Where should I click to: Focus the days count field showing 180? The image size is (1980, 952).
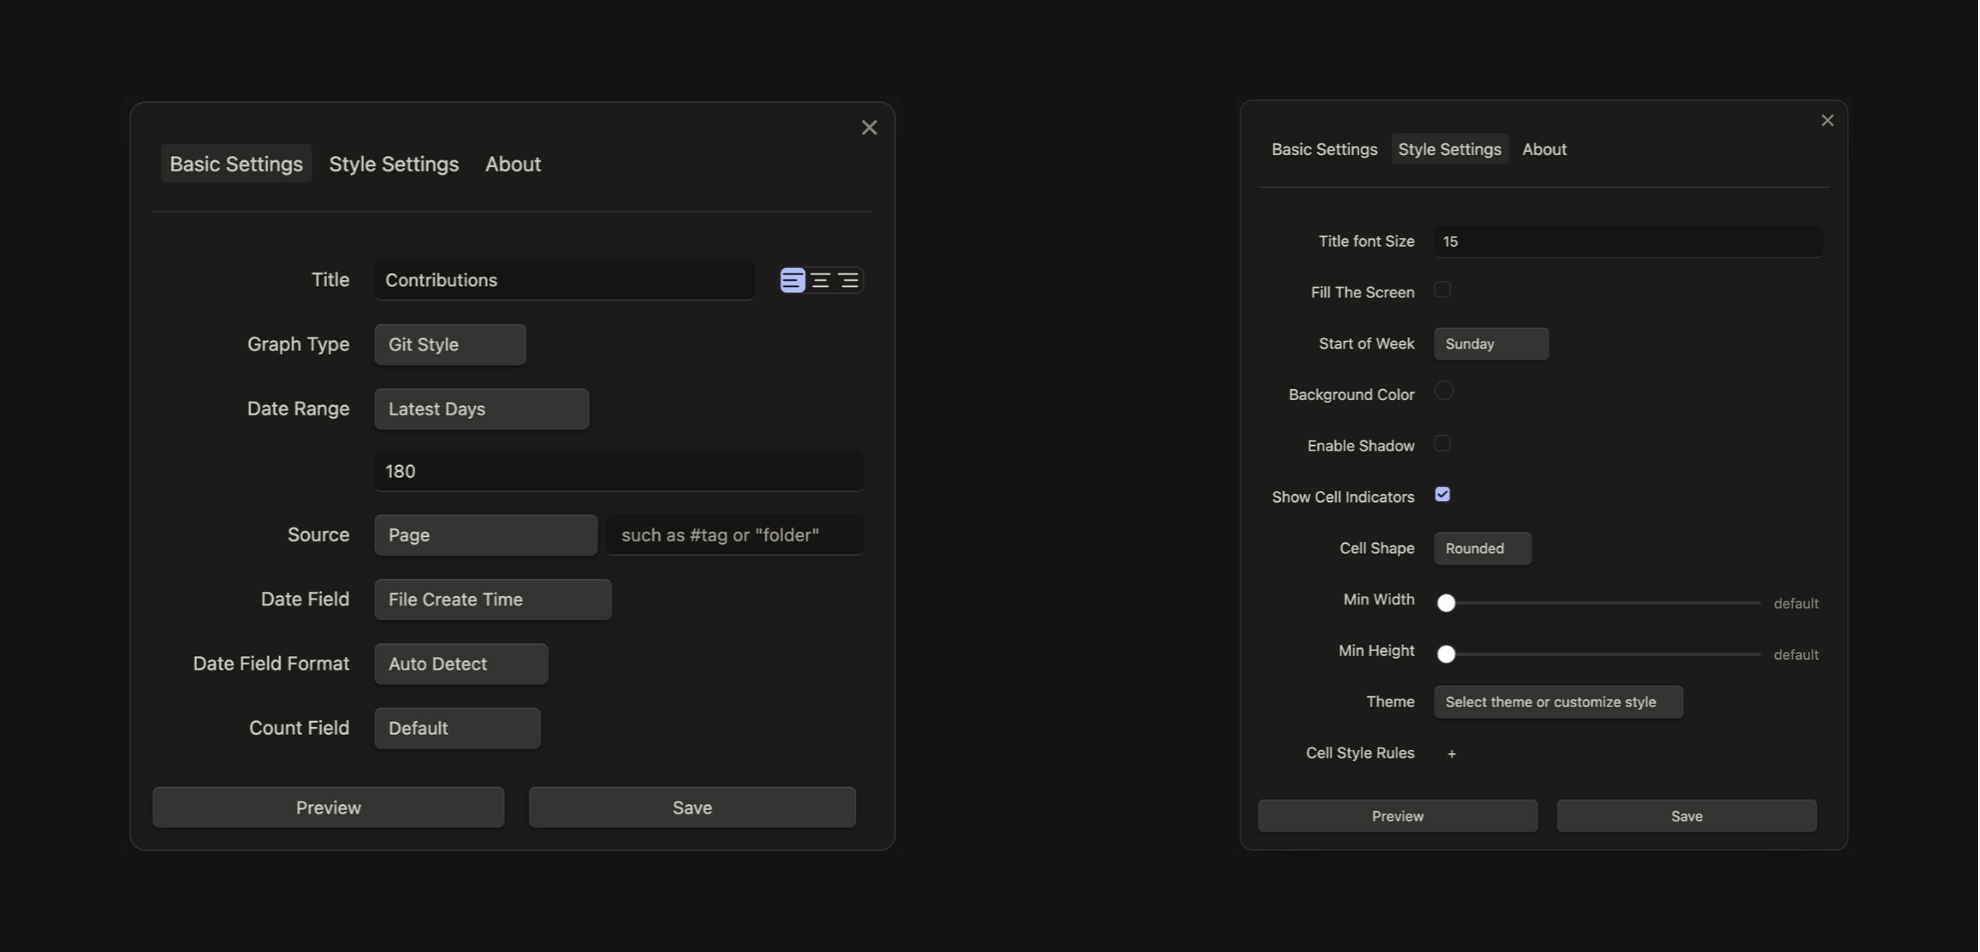(x=619, y=471)
